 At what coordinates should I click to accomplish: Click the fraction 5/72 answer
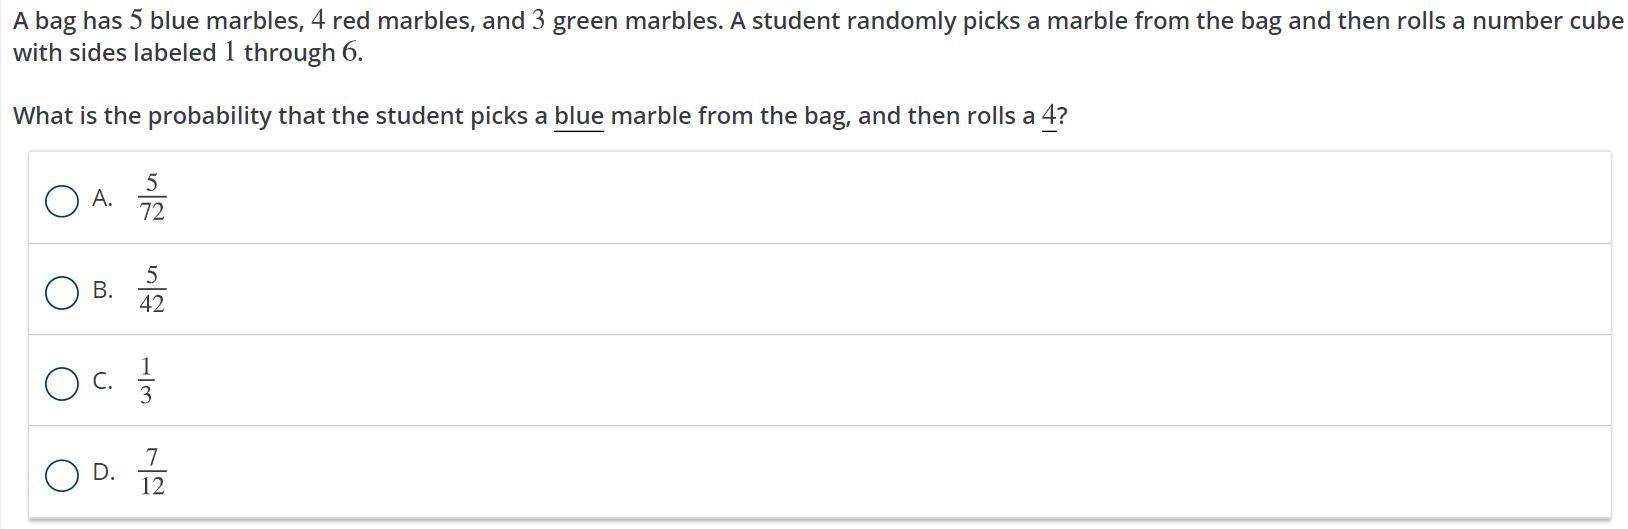(152, 197)
